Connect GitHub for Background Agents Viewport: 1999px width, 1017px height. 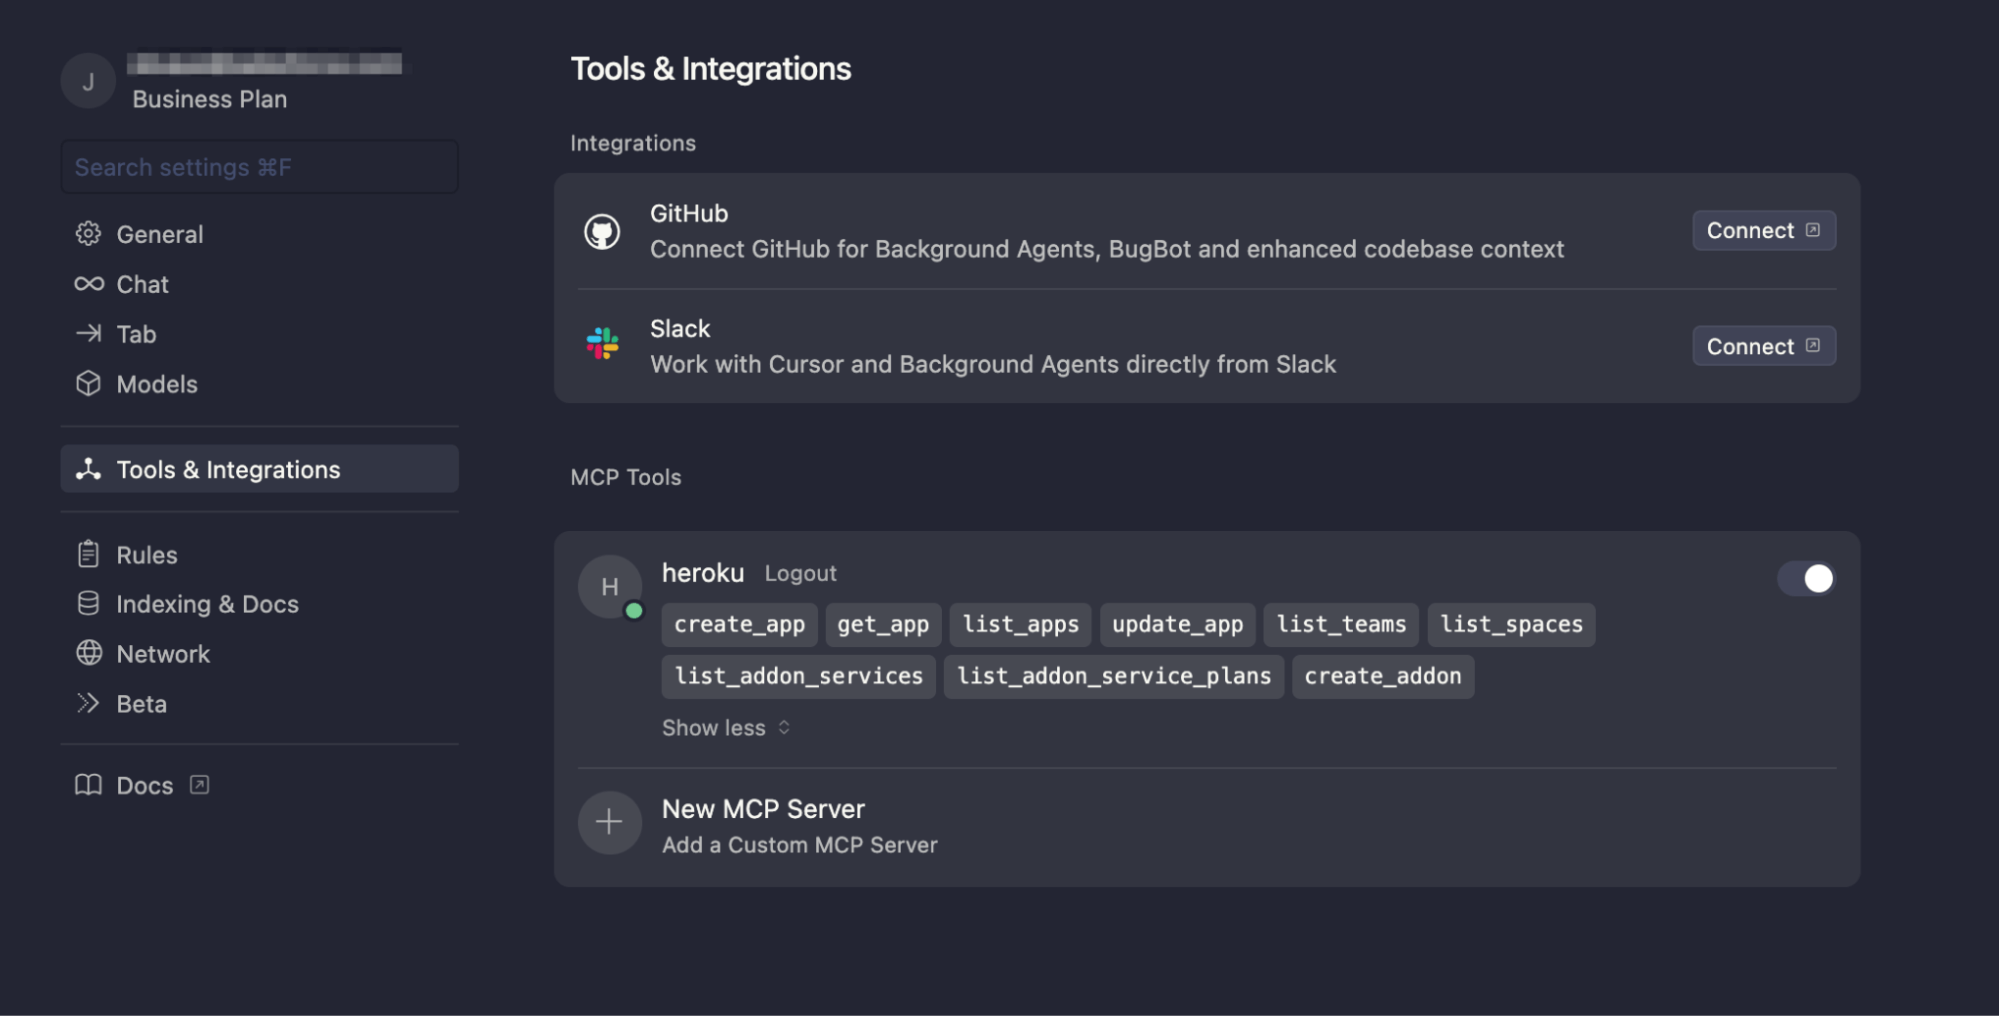click(x=1763, y=230)
